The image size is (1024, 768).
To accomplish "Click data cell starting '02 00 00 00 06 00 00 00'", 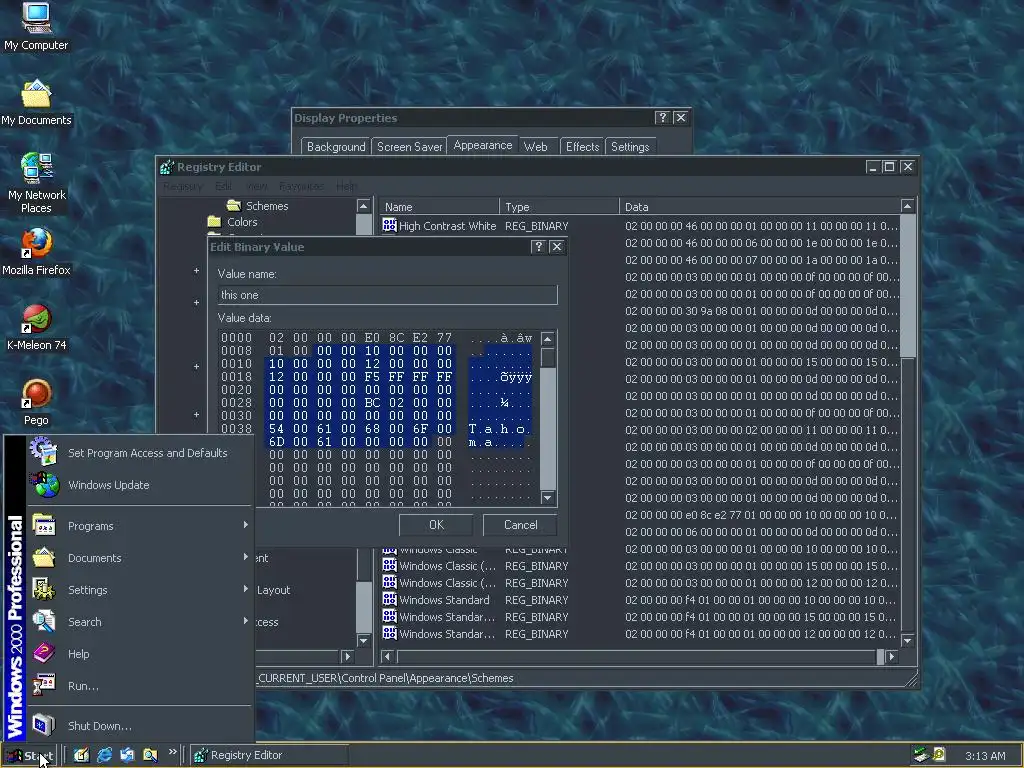I will pyautogui.click(x=761, y=532).
